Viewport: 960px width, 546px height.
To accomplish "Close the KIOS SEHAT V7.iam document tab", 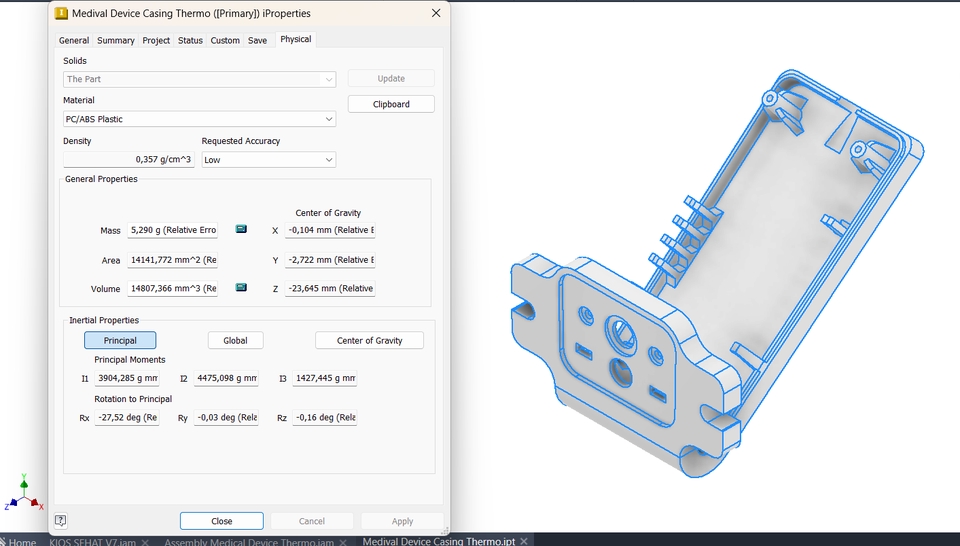I will (x=145, y=542).
